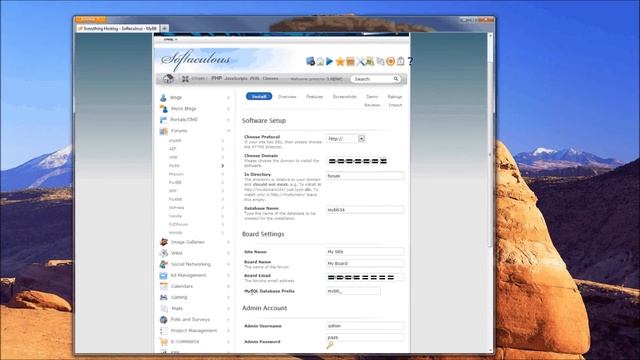Open the Reviews tab

pyautogui.click(x=372, y=105)
